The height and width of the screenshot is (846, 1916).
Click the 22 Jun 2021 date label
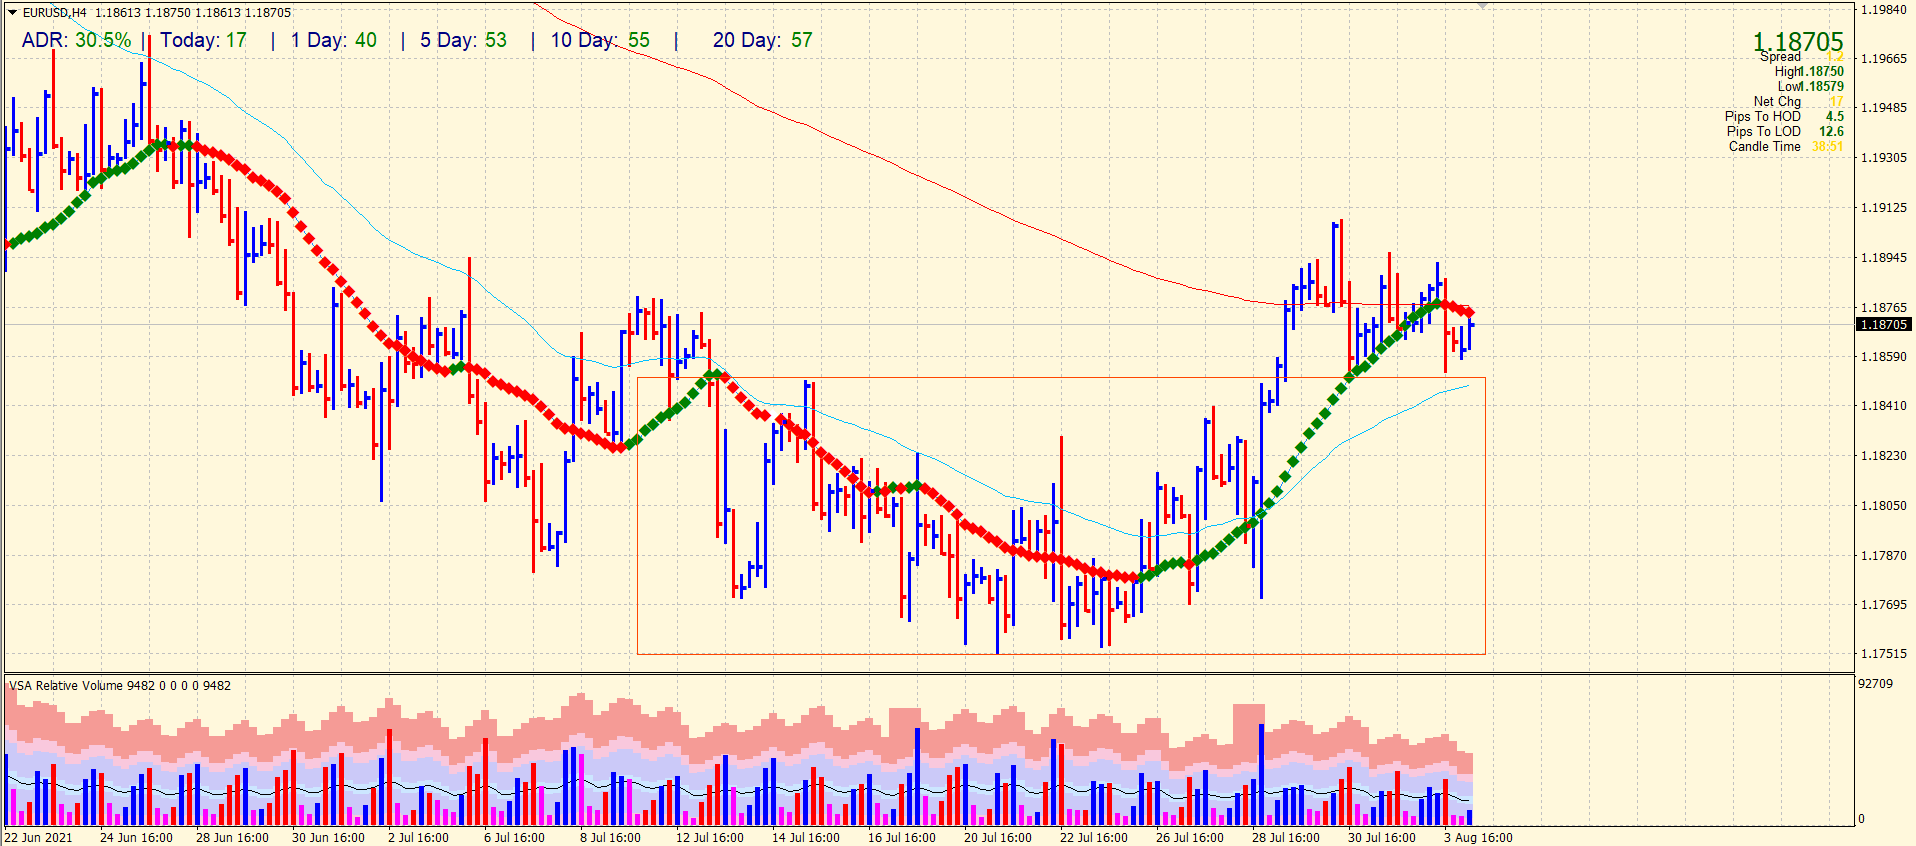[x=39, y=838]
